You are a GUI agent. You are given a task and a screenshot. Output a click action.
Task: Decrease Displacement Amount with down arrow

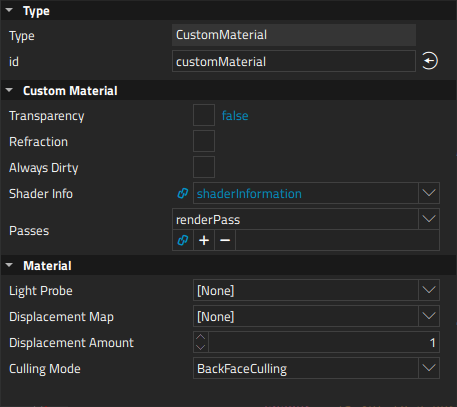tap(201, 347)
